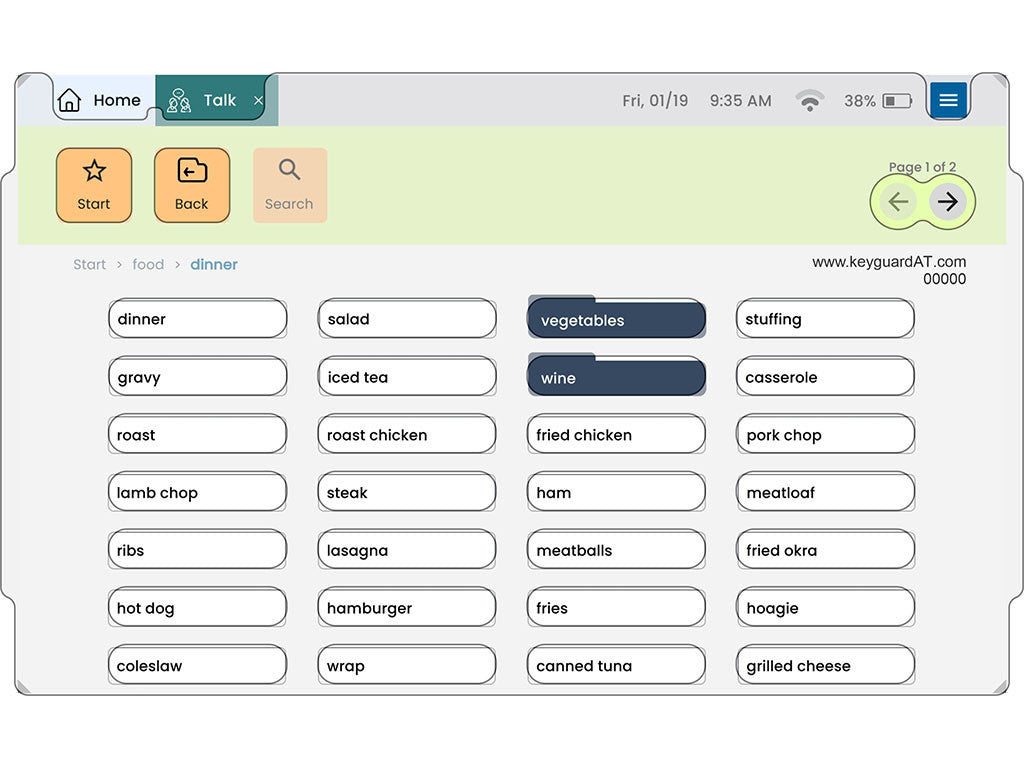Tap the grilled cheese button
This screenshot has height=768, width=1024.
tap(825, 666)
